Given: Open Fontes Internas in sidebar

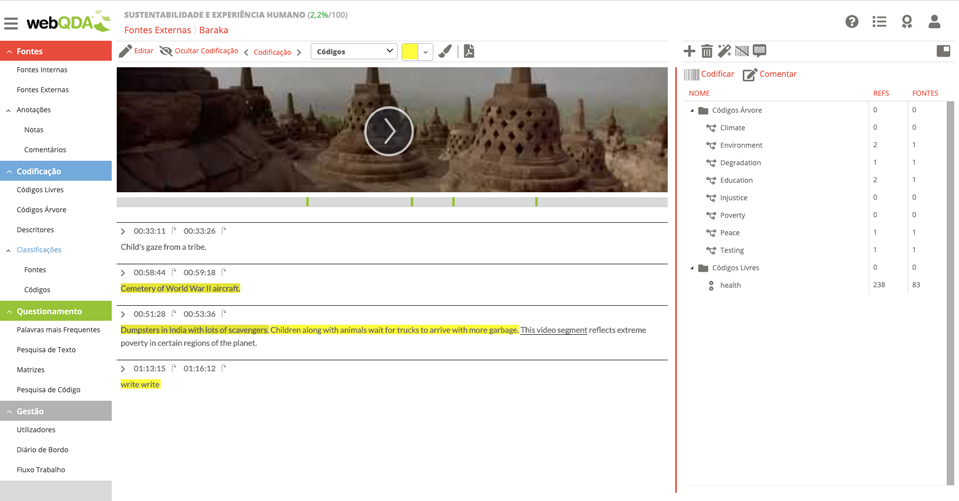Looking at the screenshot, I should [42, 70].
